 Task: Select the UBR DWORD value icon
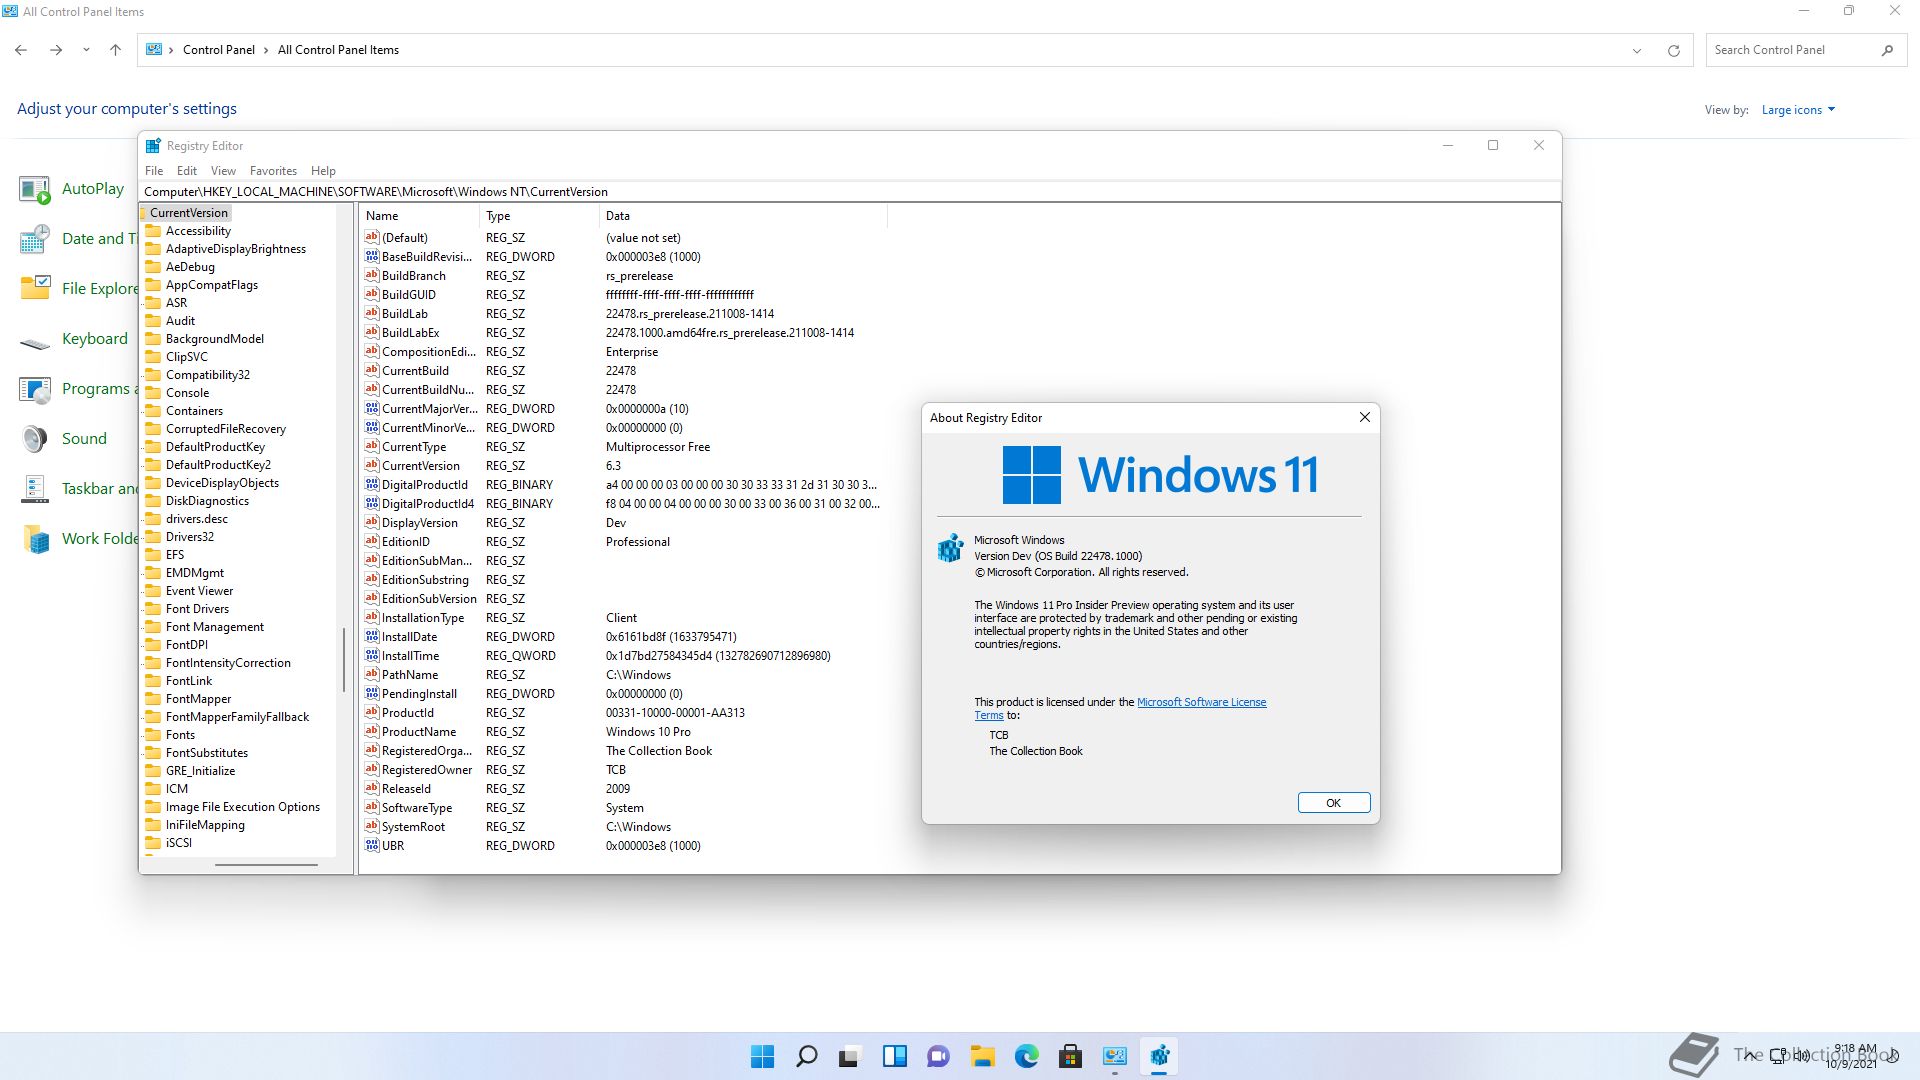[372, 845]
